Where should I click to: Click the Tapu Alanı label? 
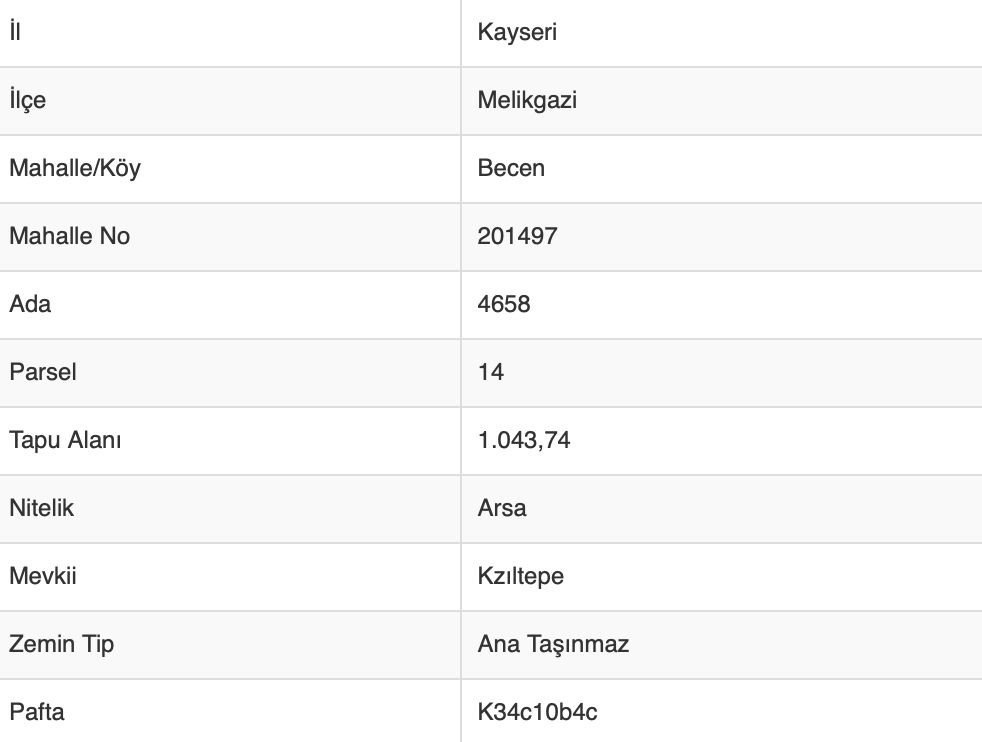click(x=65, y=440)
